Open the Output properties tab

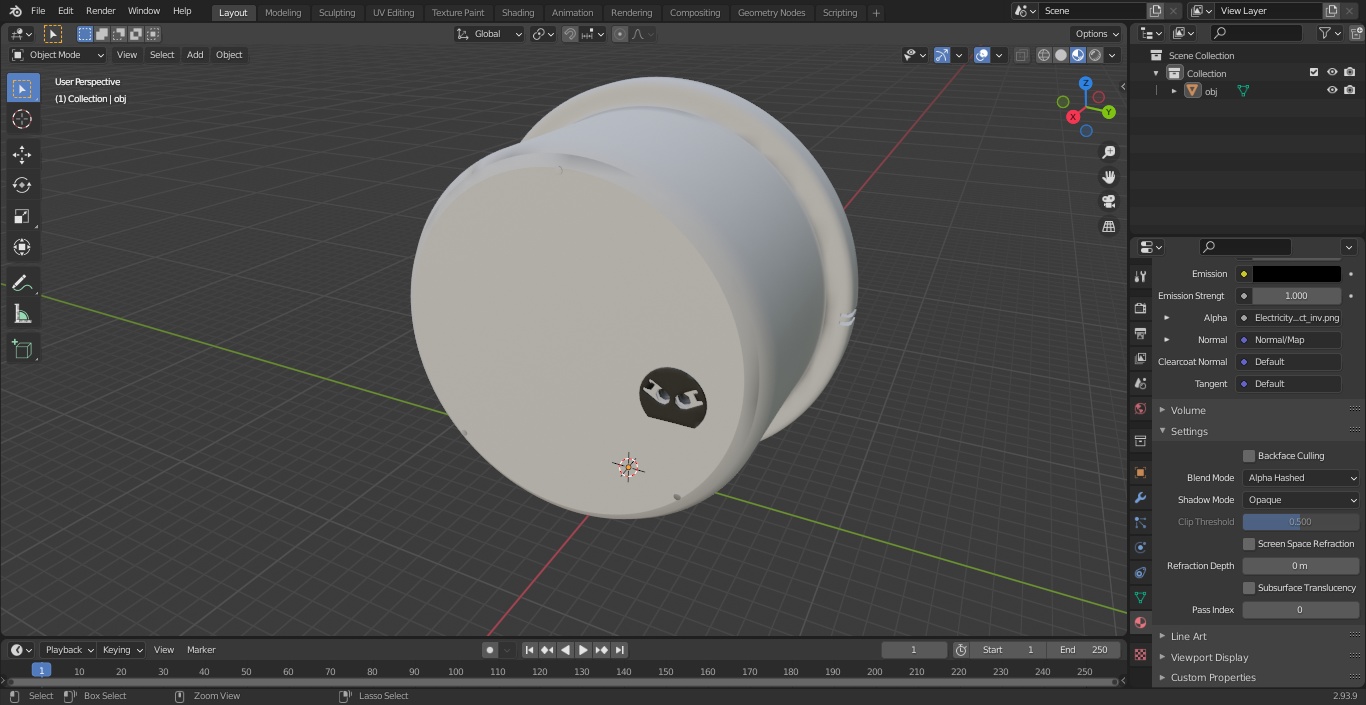tap(1140, 333)
